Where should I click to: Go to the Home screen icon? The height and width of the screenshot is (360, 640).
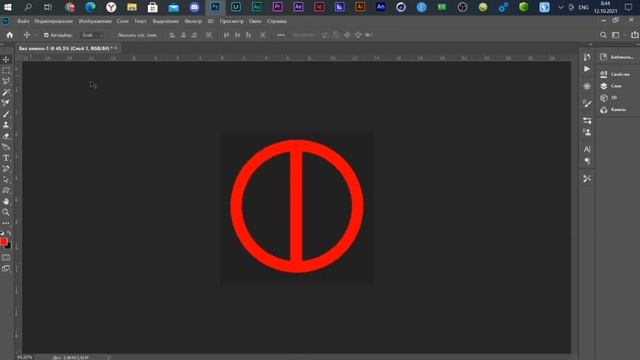pyautogui.click(x=9, y=35)
